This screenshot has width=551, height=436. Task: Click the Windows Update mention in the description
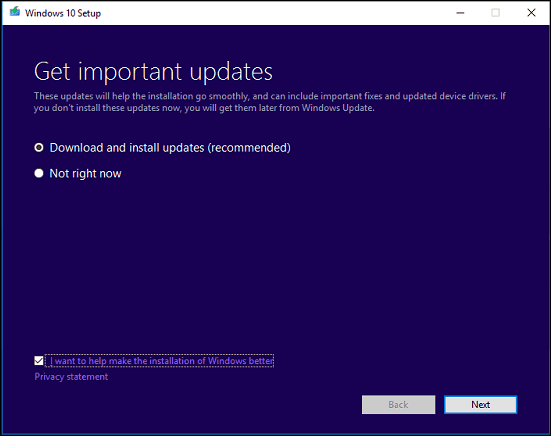[x=337, y=108]
